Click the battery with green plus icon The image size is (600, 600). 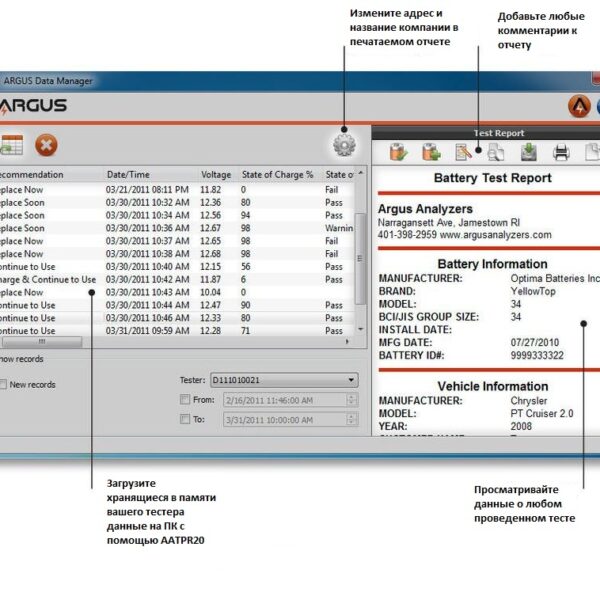[x=431, y=152]
